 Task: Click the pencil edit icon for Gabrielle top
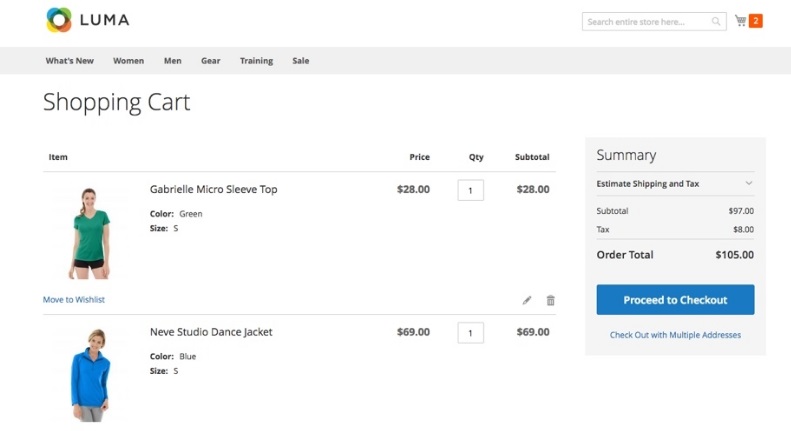coord(527,300)
